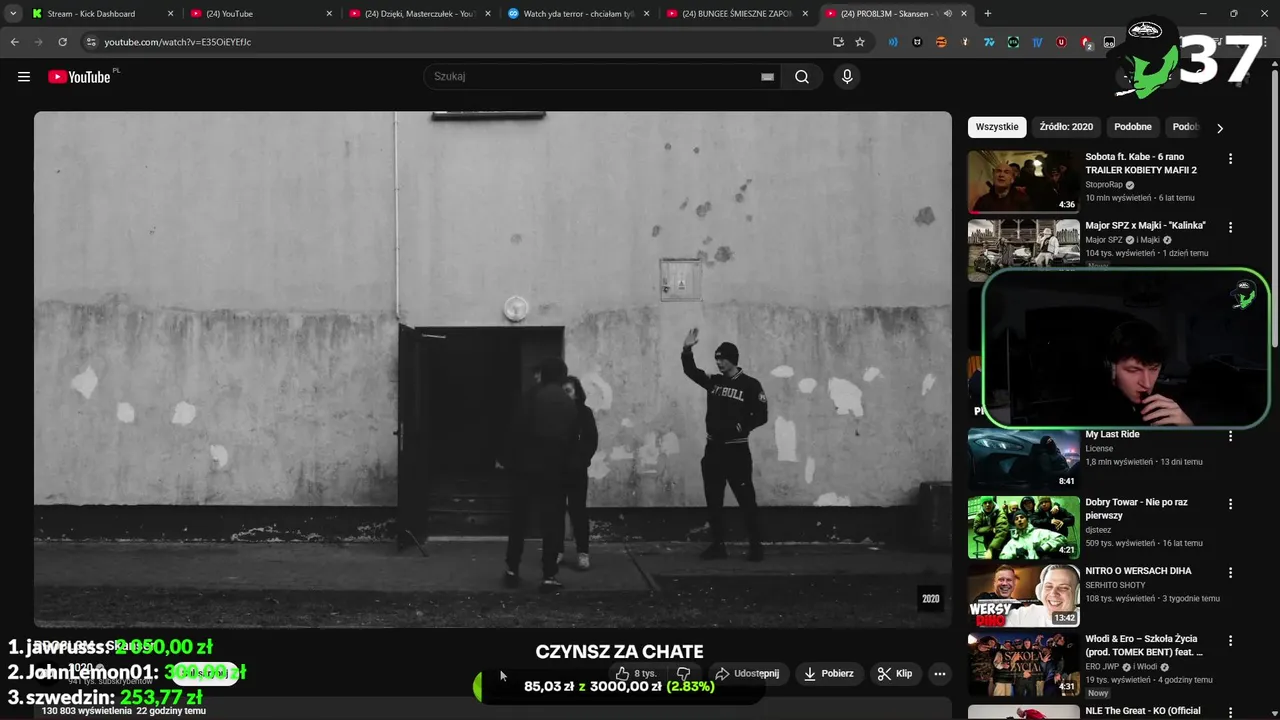This screenshot has height=720, width=1280.
Task: Open a new browser tab
Action: coord(988,14)
